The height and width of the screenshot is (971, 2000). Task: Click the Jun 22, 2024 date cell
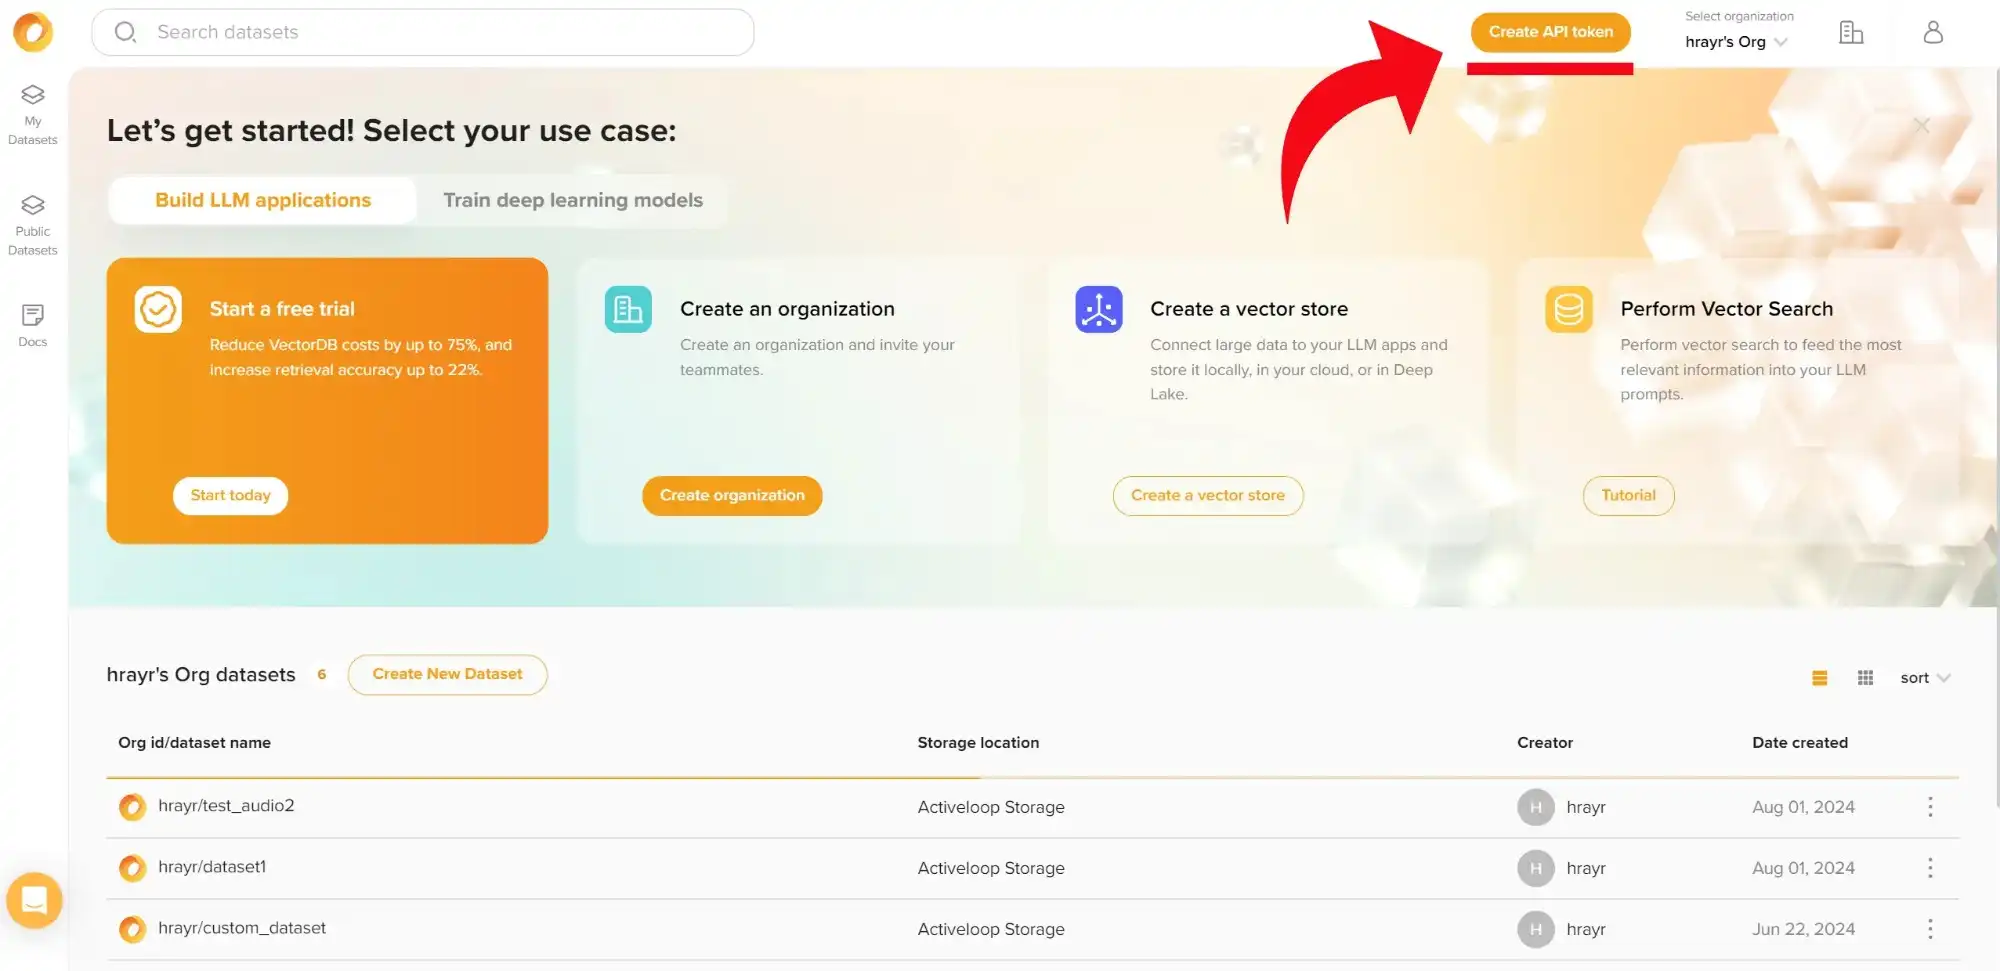(x=1803, y=929)
